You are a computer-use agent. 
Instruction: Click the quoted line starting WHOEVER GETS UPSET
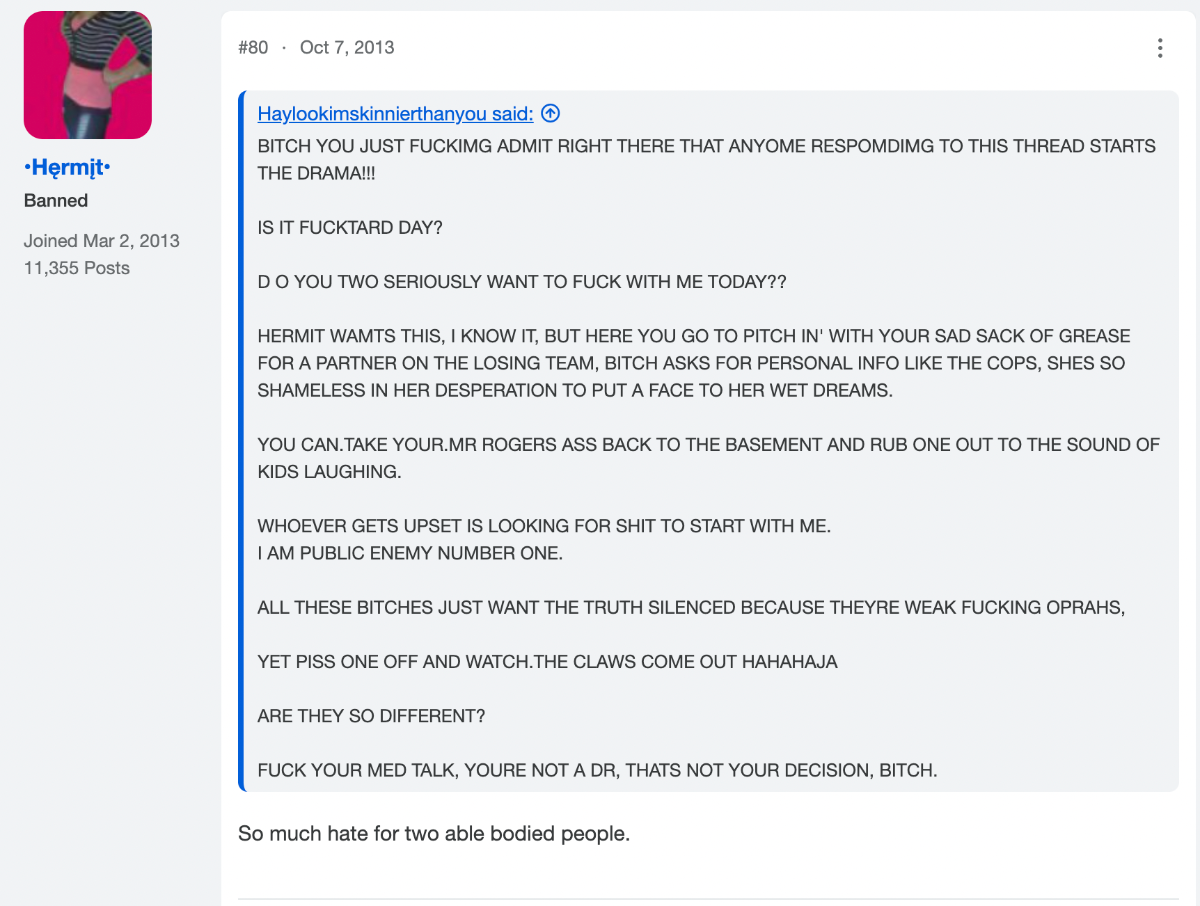pos(544,525)
